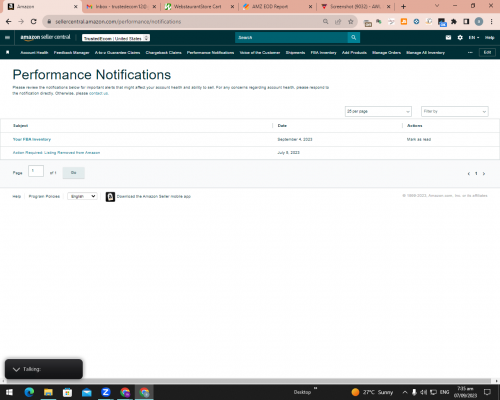Click the page number input box
Viewport: 500px width, 400px height.
point(36,171)
